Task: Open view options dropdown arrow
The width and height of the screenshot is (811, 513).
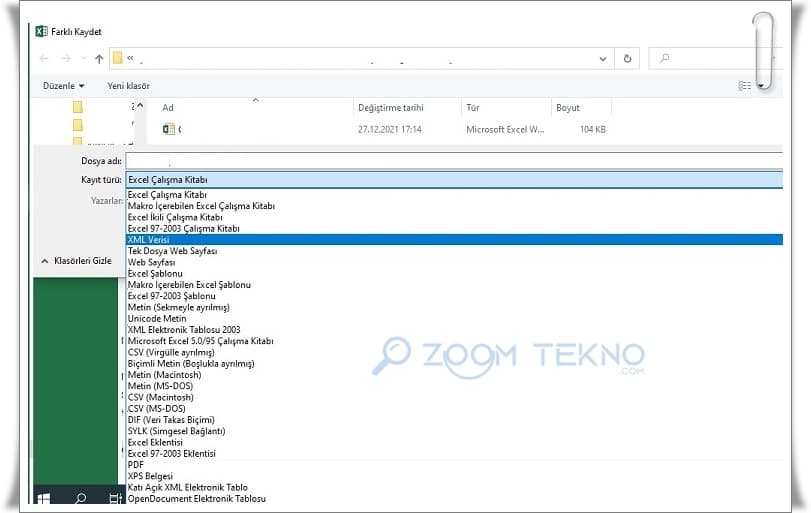Action: coord(761,86)
